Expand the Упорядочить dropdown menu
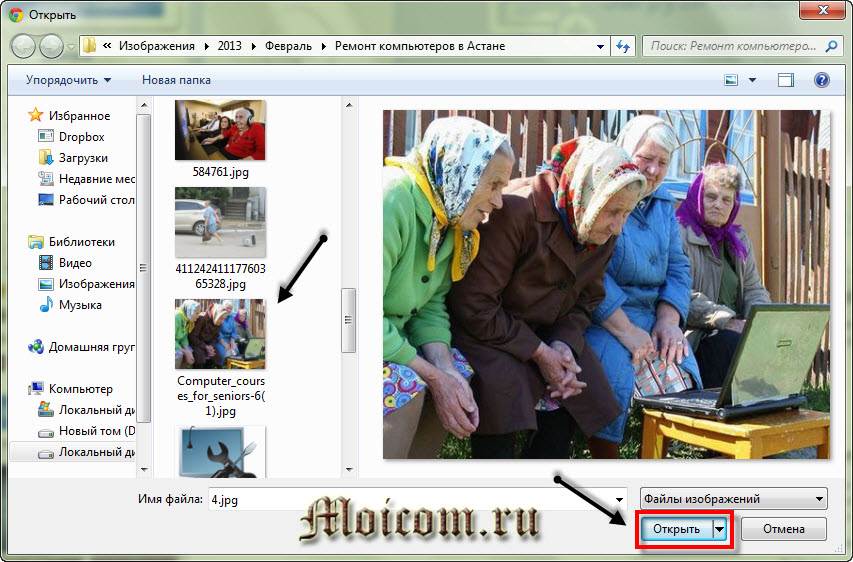 click(x=68, y=80)
